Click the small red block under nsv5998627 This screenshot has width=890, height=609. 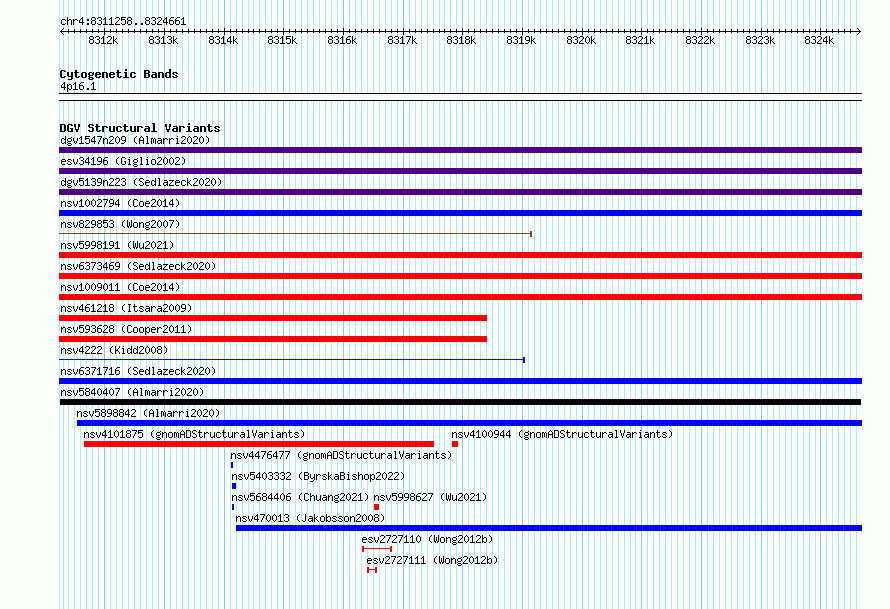[376, 507]
